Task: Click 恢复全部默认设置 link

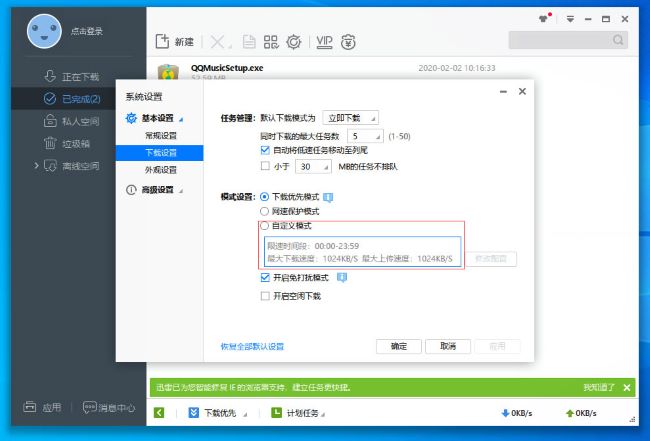Action: [x=252, y=346]
